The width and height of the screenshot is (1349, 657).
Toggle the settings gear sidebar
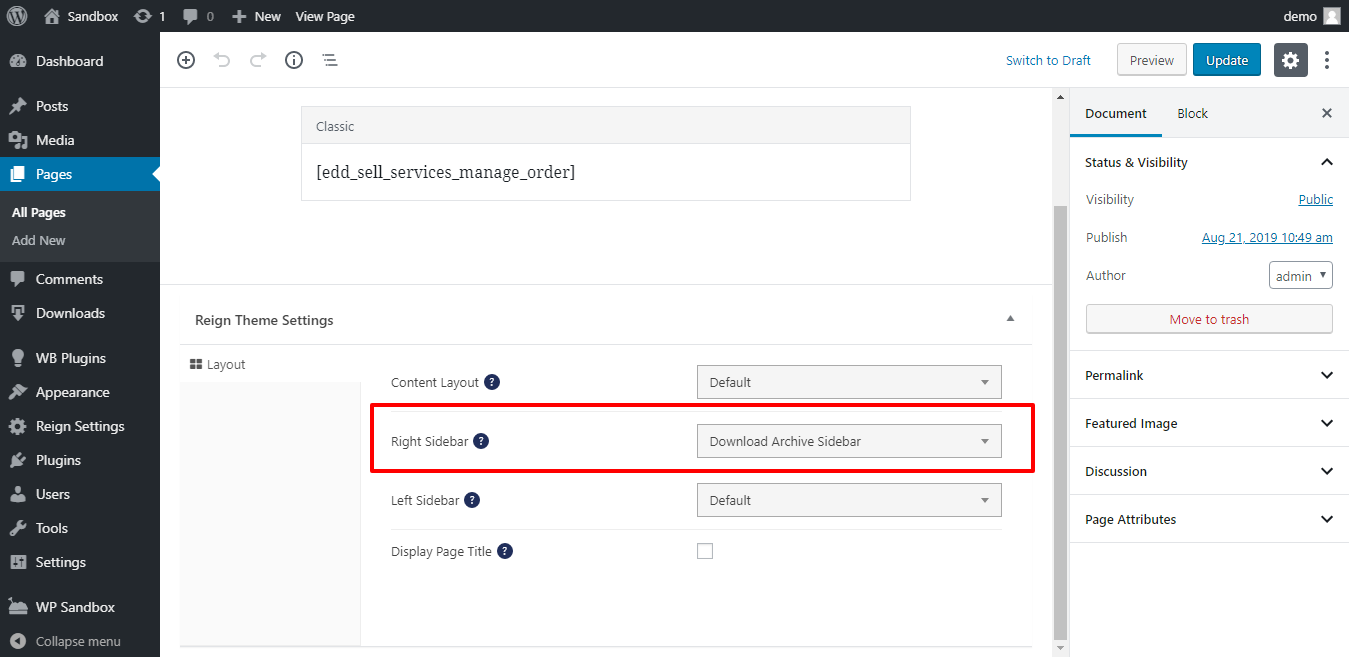1291,60
